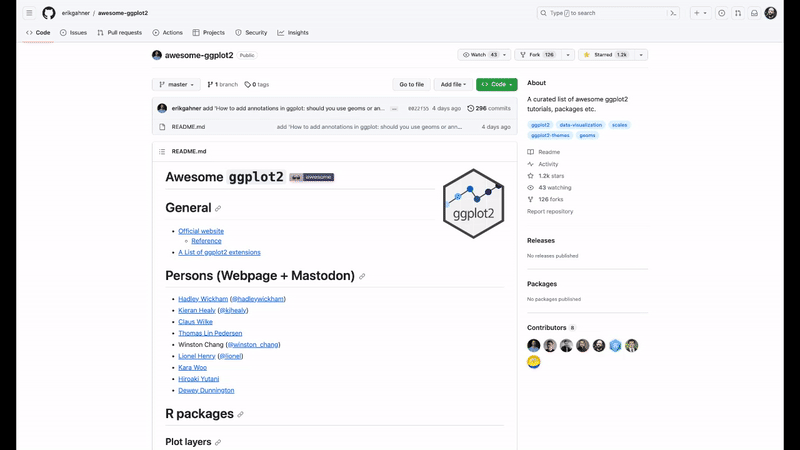Click the README.md file icon
The width and height of the screenshot is (800, 450).
tap(162, 127)
